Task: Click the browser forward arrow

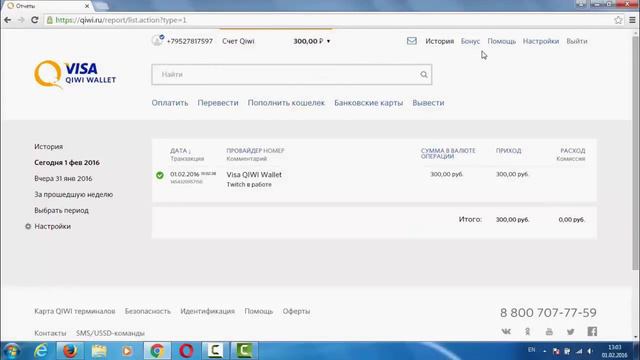Action: (21, 20)
